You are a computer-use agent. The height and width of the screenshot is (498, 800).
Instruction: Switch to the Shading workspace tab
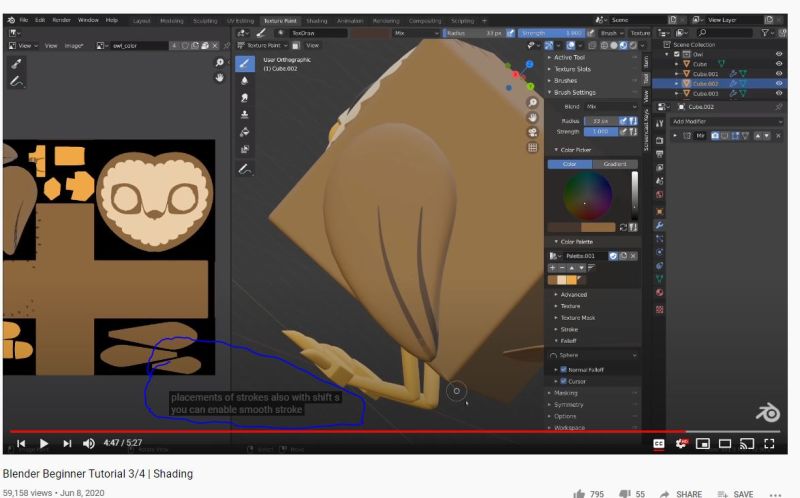316,21
